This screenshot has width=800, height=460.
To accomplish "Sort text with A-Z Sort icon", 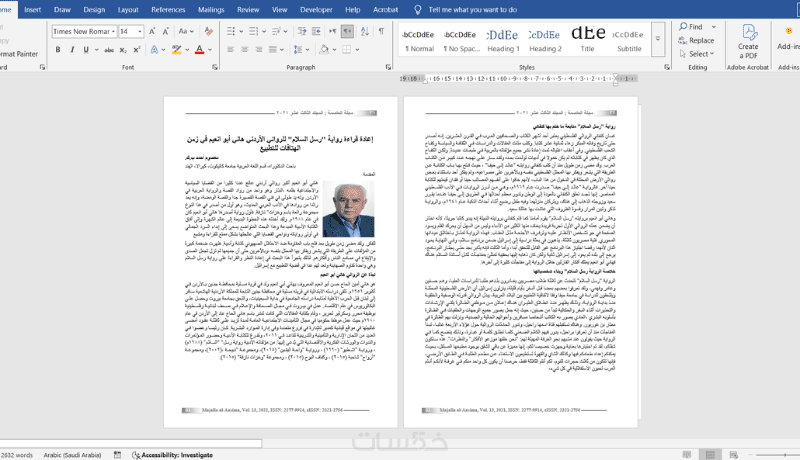I will pyautogui.click(x=365, y=32).
